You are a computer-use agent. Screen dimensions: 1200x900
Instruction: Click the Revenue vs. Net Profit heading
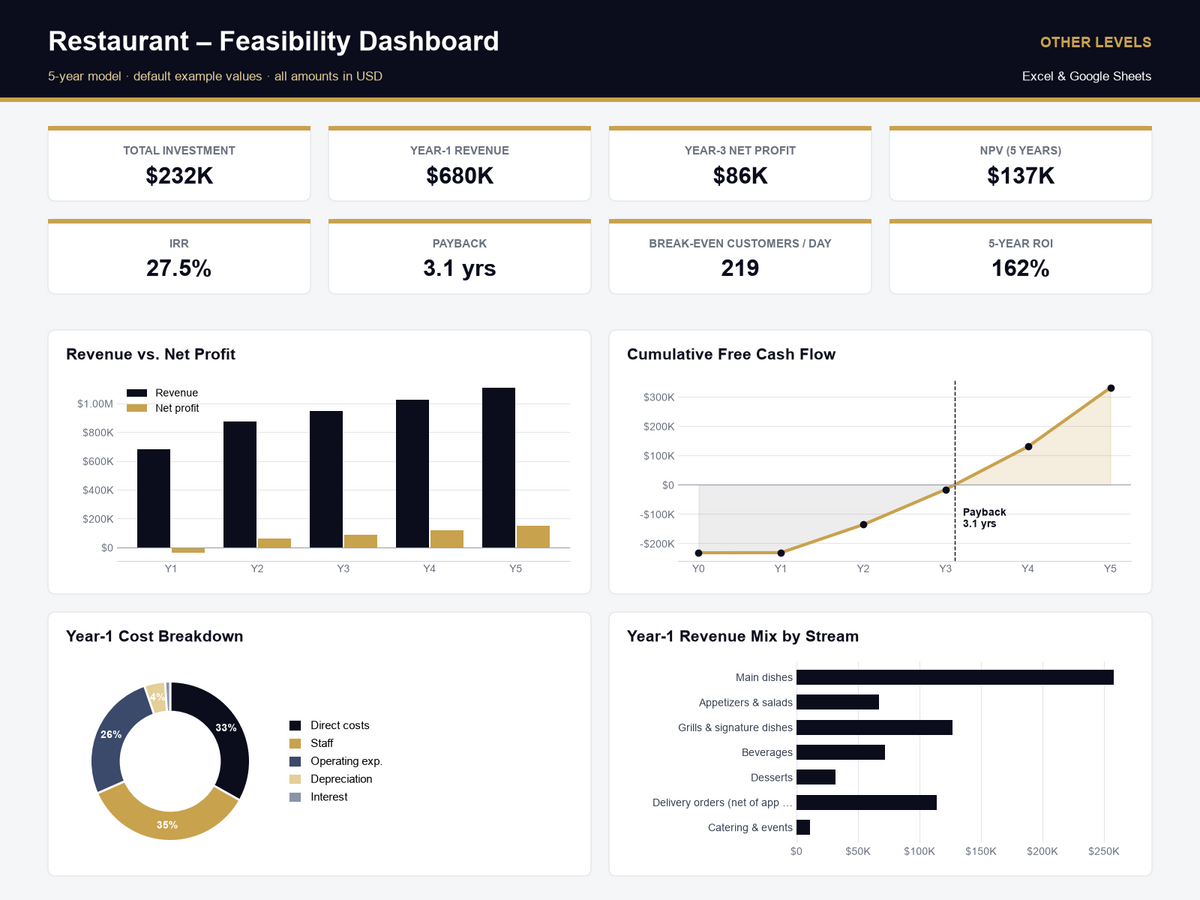pos(151,354)
